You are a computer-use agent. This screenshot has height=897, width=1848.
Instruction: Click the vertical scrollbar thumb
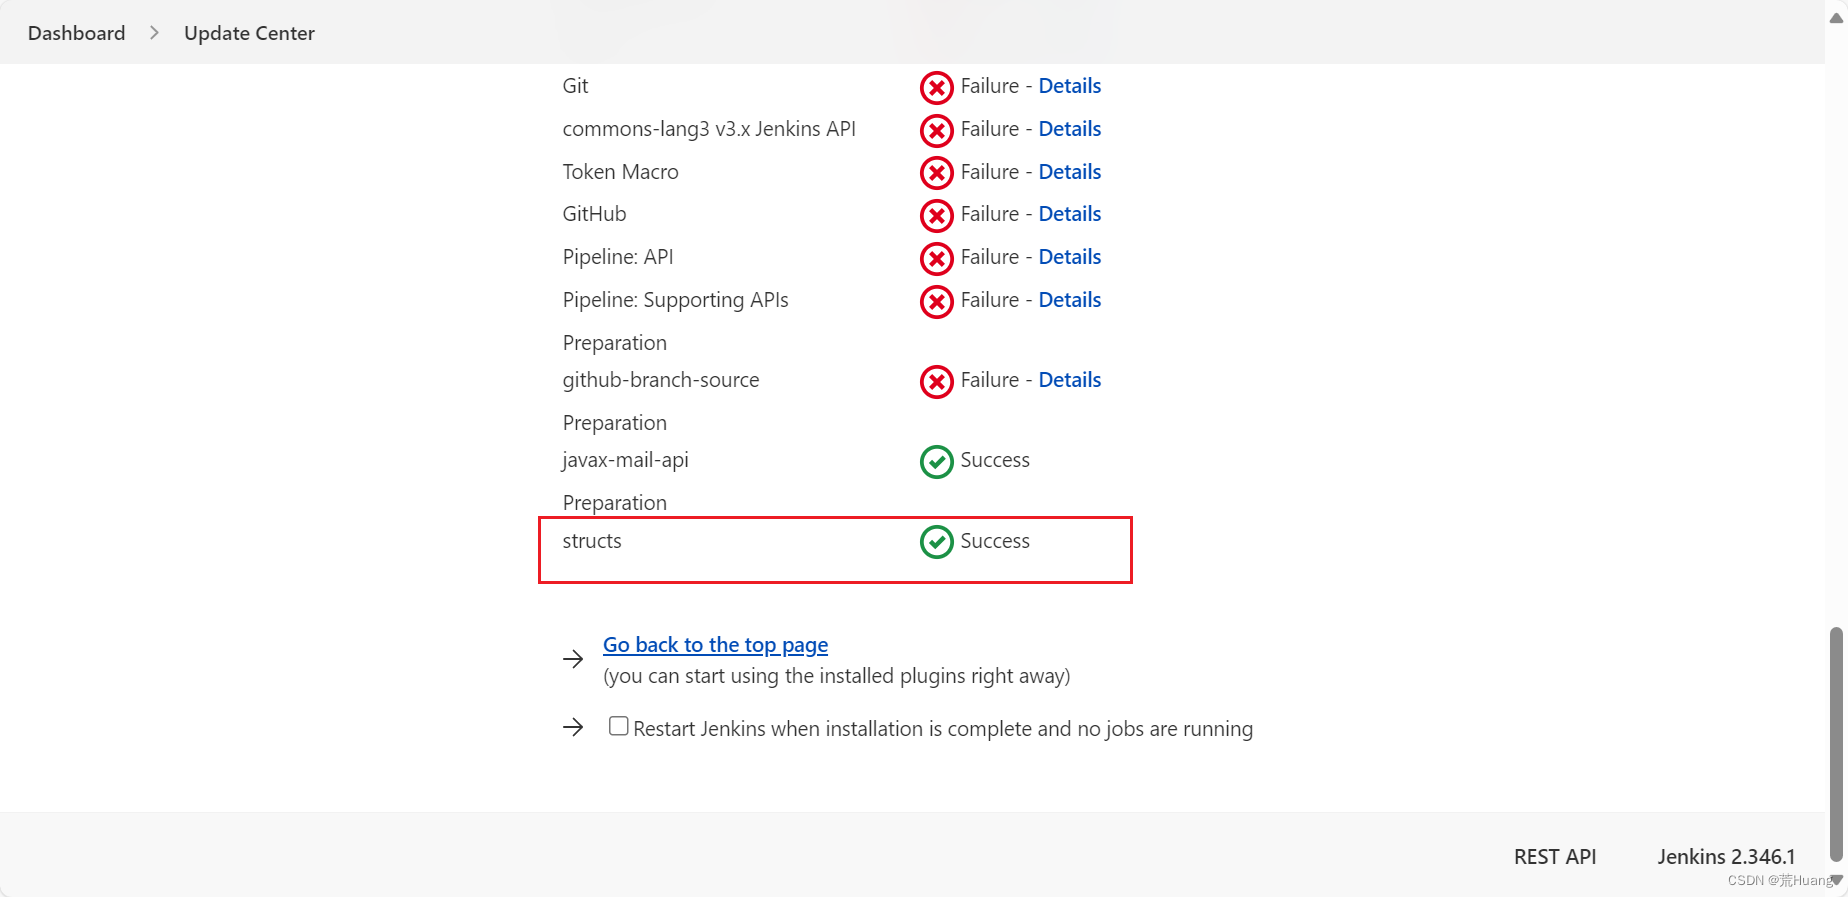(1836, 743)
